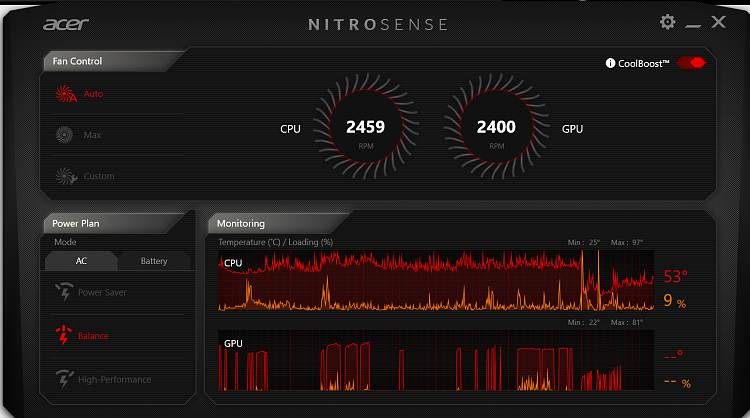
Task: Open settings with the gear icon
Action: tap(668, 22)
